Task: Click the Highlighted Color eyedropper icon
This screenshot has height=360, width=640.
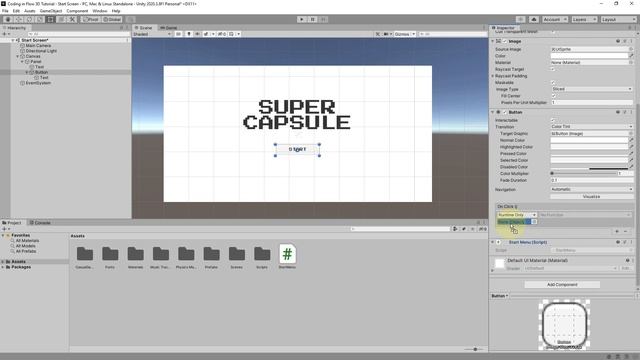Action: pyautogui.click(x=631, y=147)
